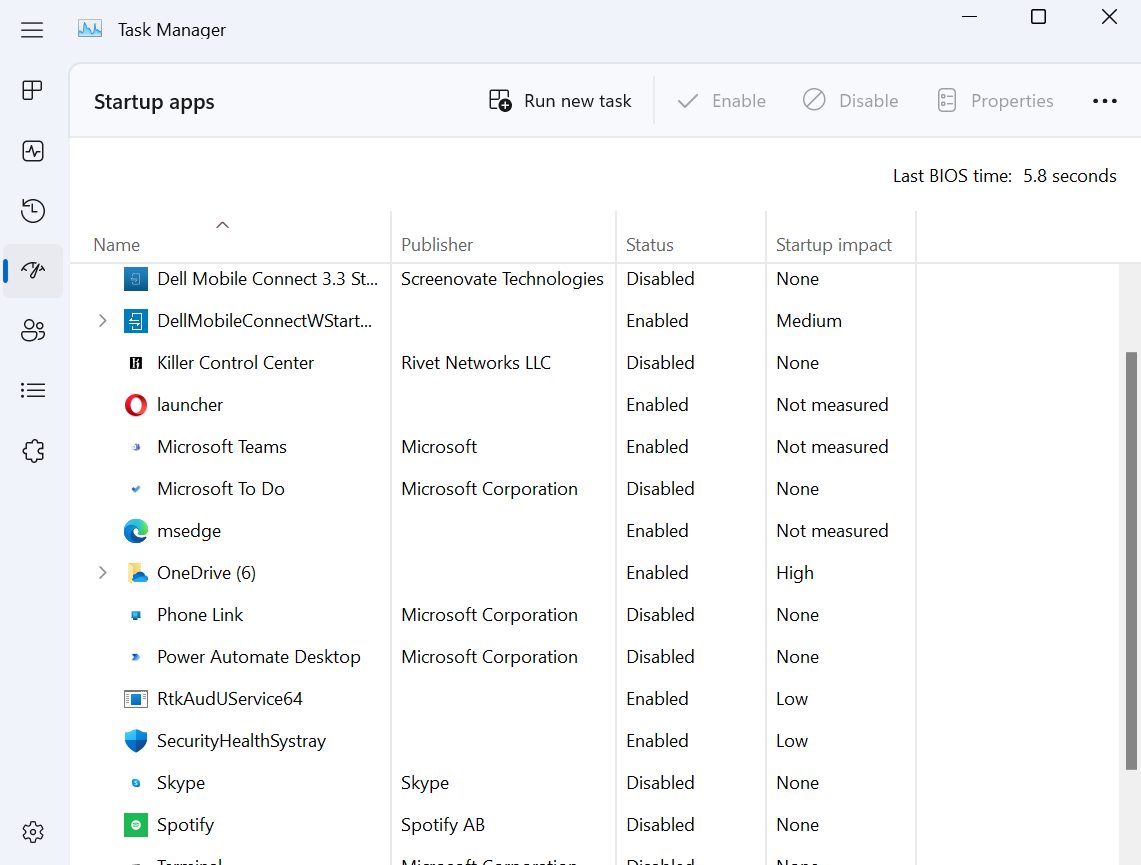Open the Performance page icon
The width and height of the screenshot is (1141, 865).
click(32, 150)
